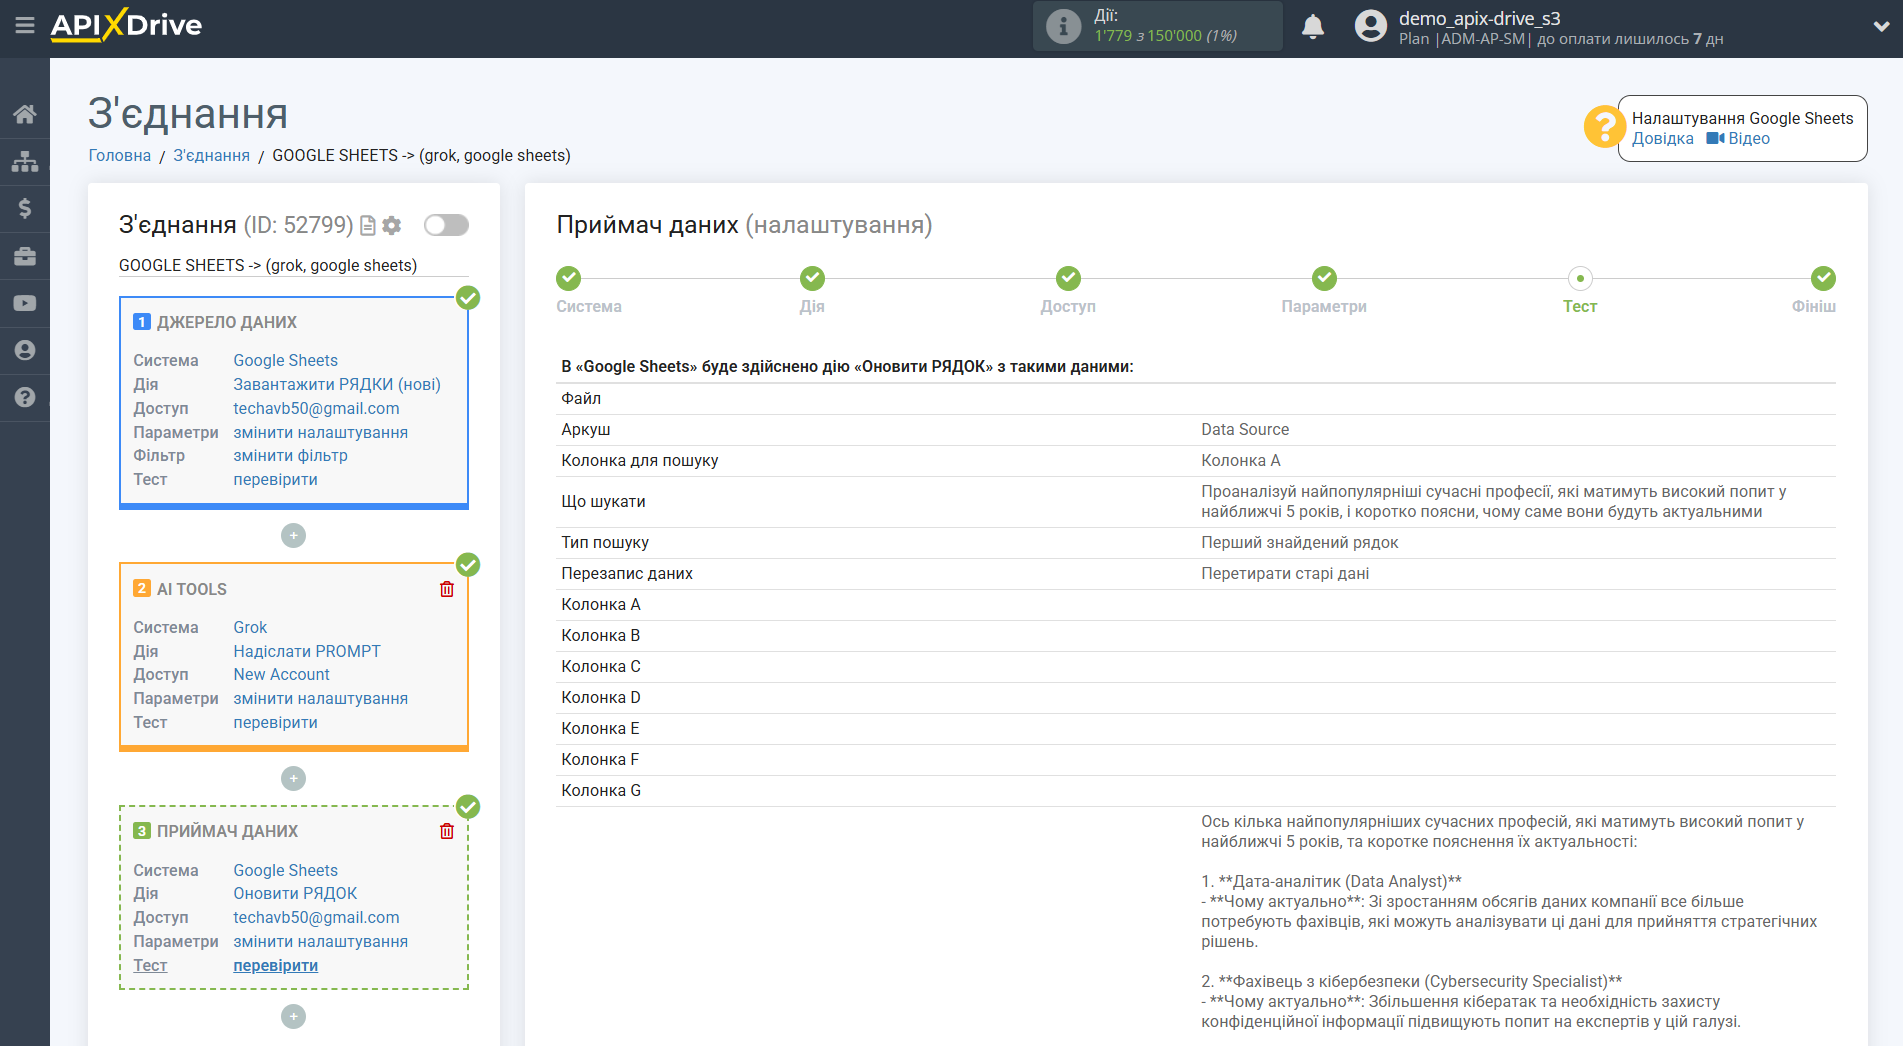Open the YouTube video icon in sidebar
The height and width of the screenshot is (1046, 1903).
tap(25, 303)
